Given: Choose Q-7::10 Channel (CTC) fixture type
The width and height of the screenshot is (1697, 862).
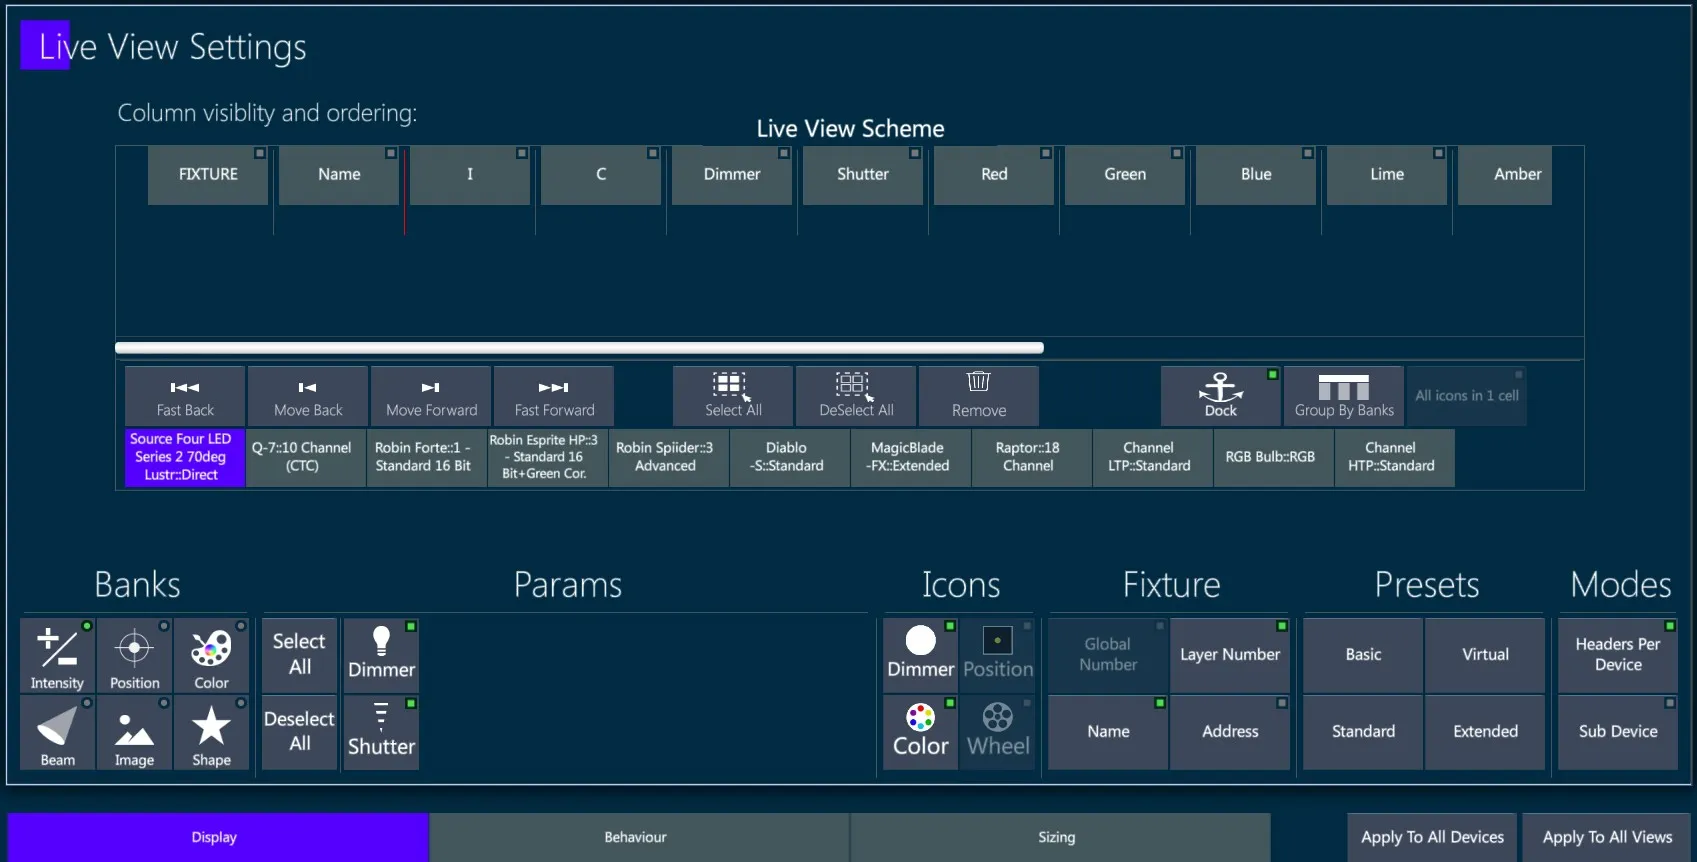Looking at the screenshot, I should [x=306, y=458].
